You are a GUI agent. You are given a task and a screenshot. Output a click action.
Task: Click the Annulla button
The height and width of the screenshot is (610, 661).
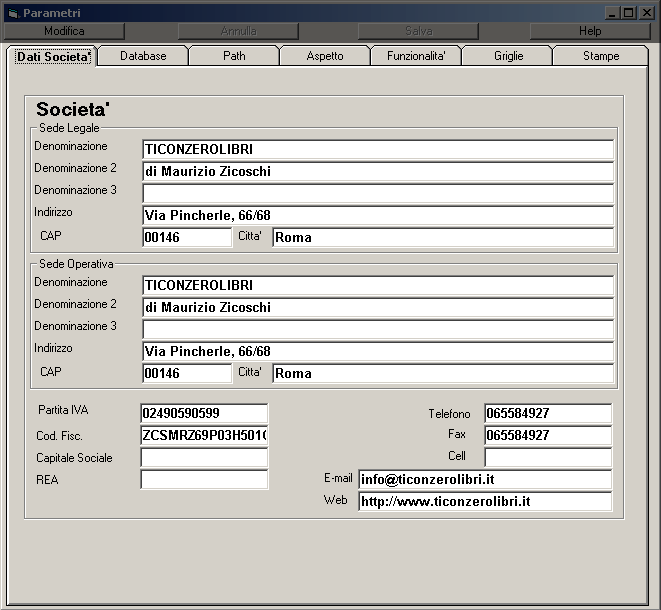238,31
